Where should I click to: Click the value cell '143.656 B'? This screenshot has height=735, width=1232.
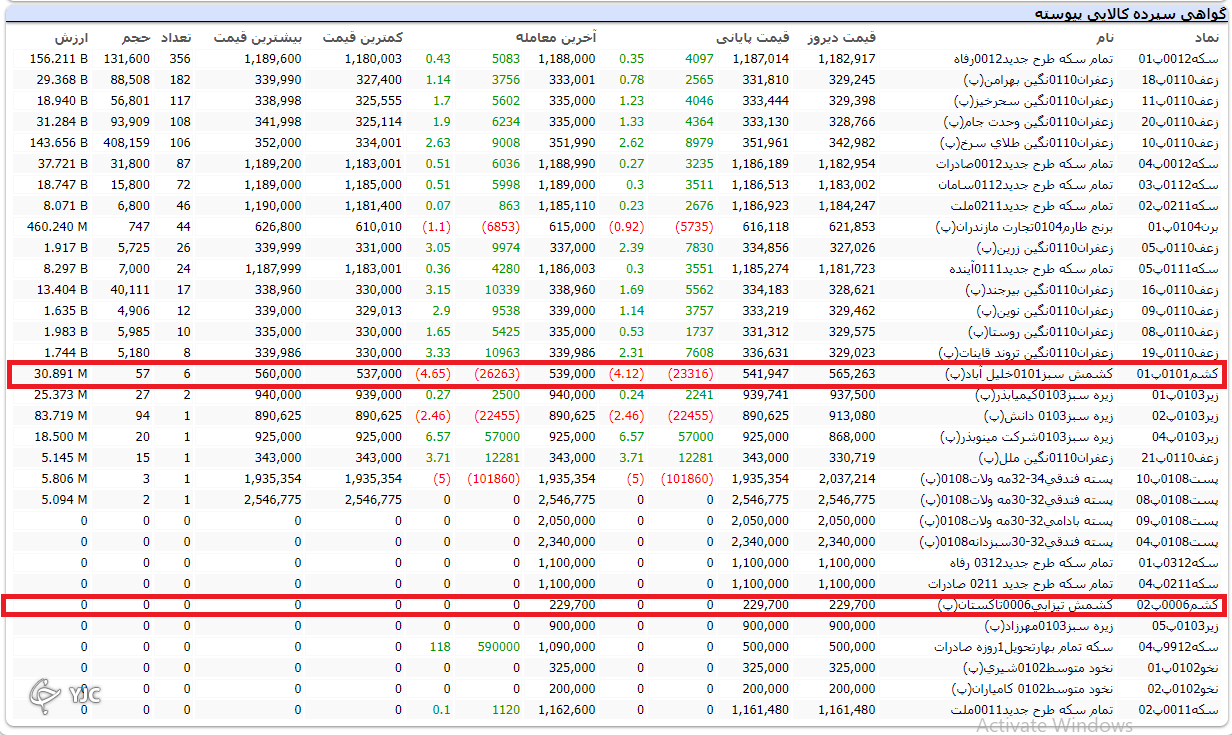(x=58, y=143)
